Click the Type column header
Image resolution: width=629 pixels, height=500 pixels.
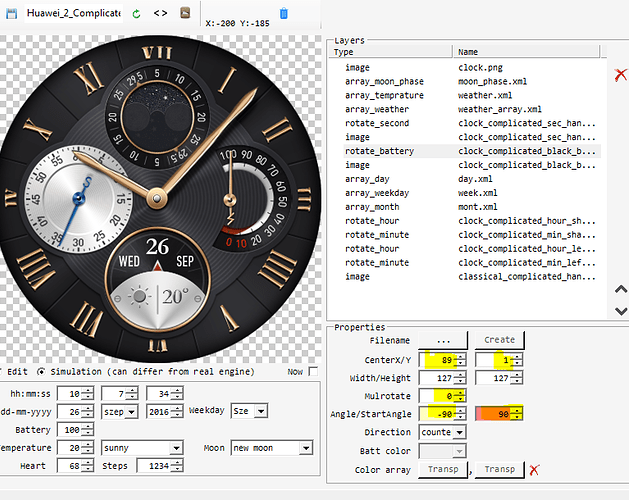391,52
